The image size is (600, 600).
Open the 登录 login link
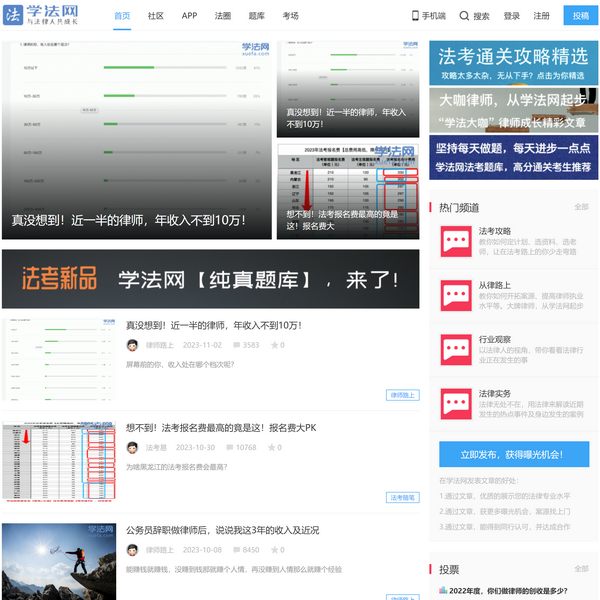tap(512, 16)
